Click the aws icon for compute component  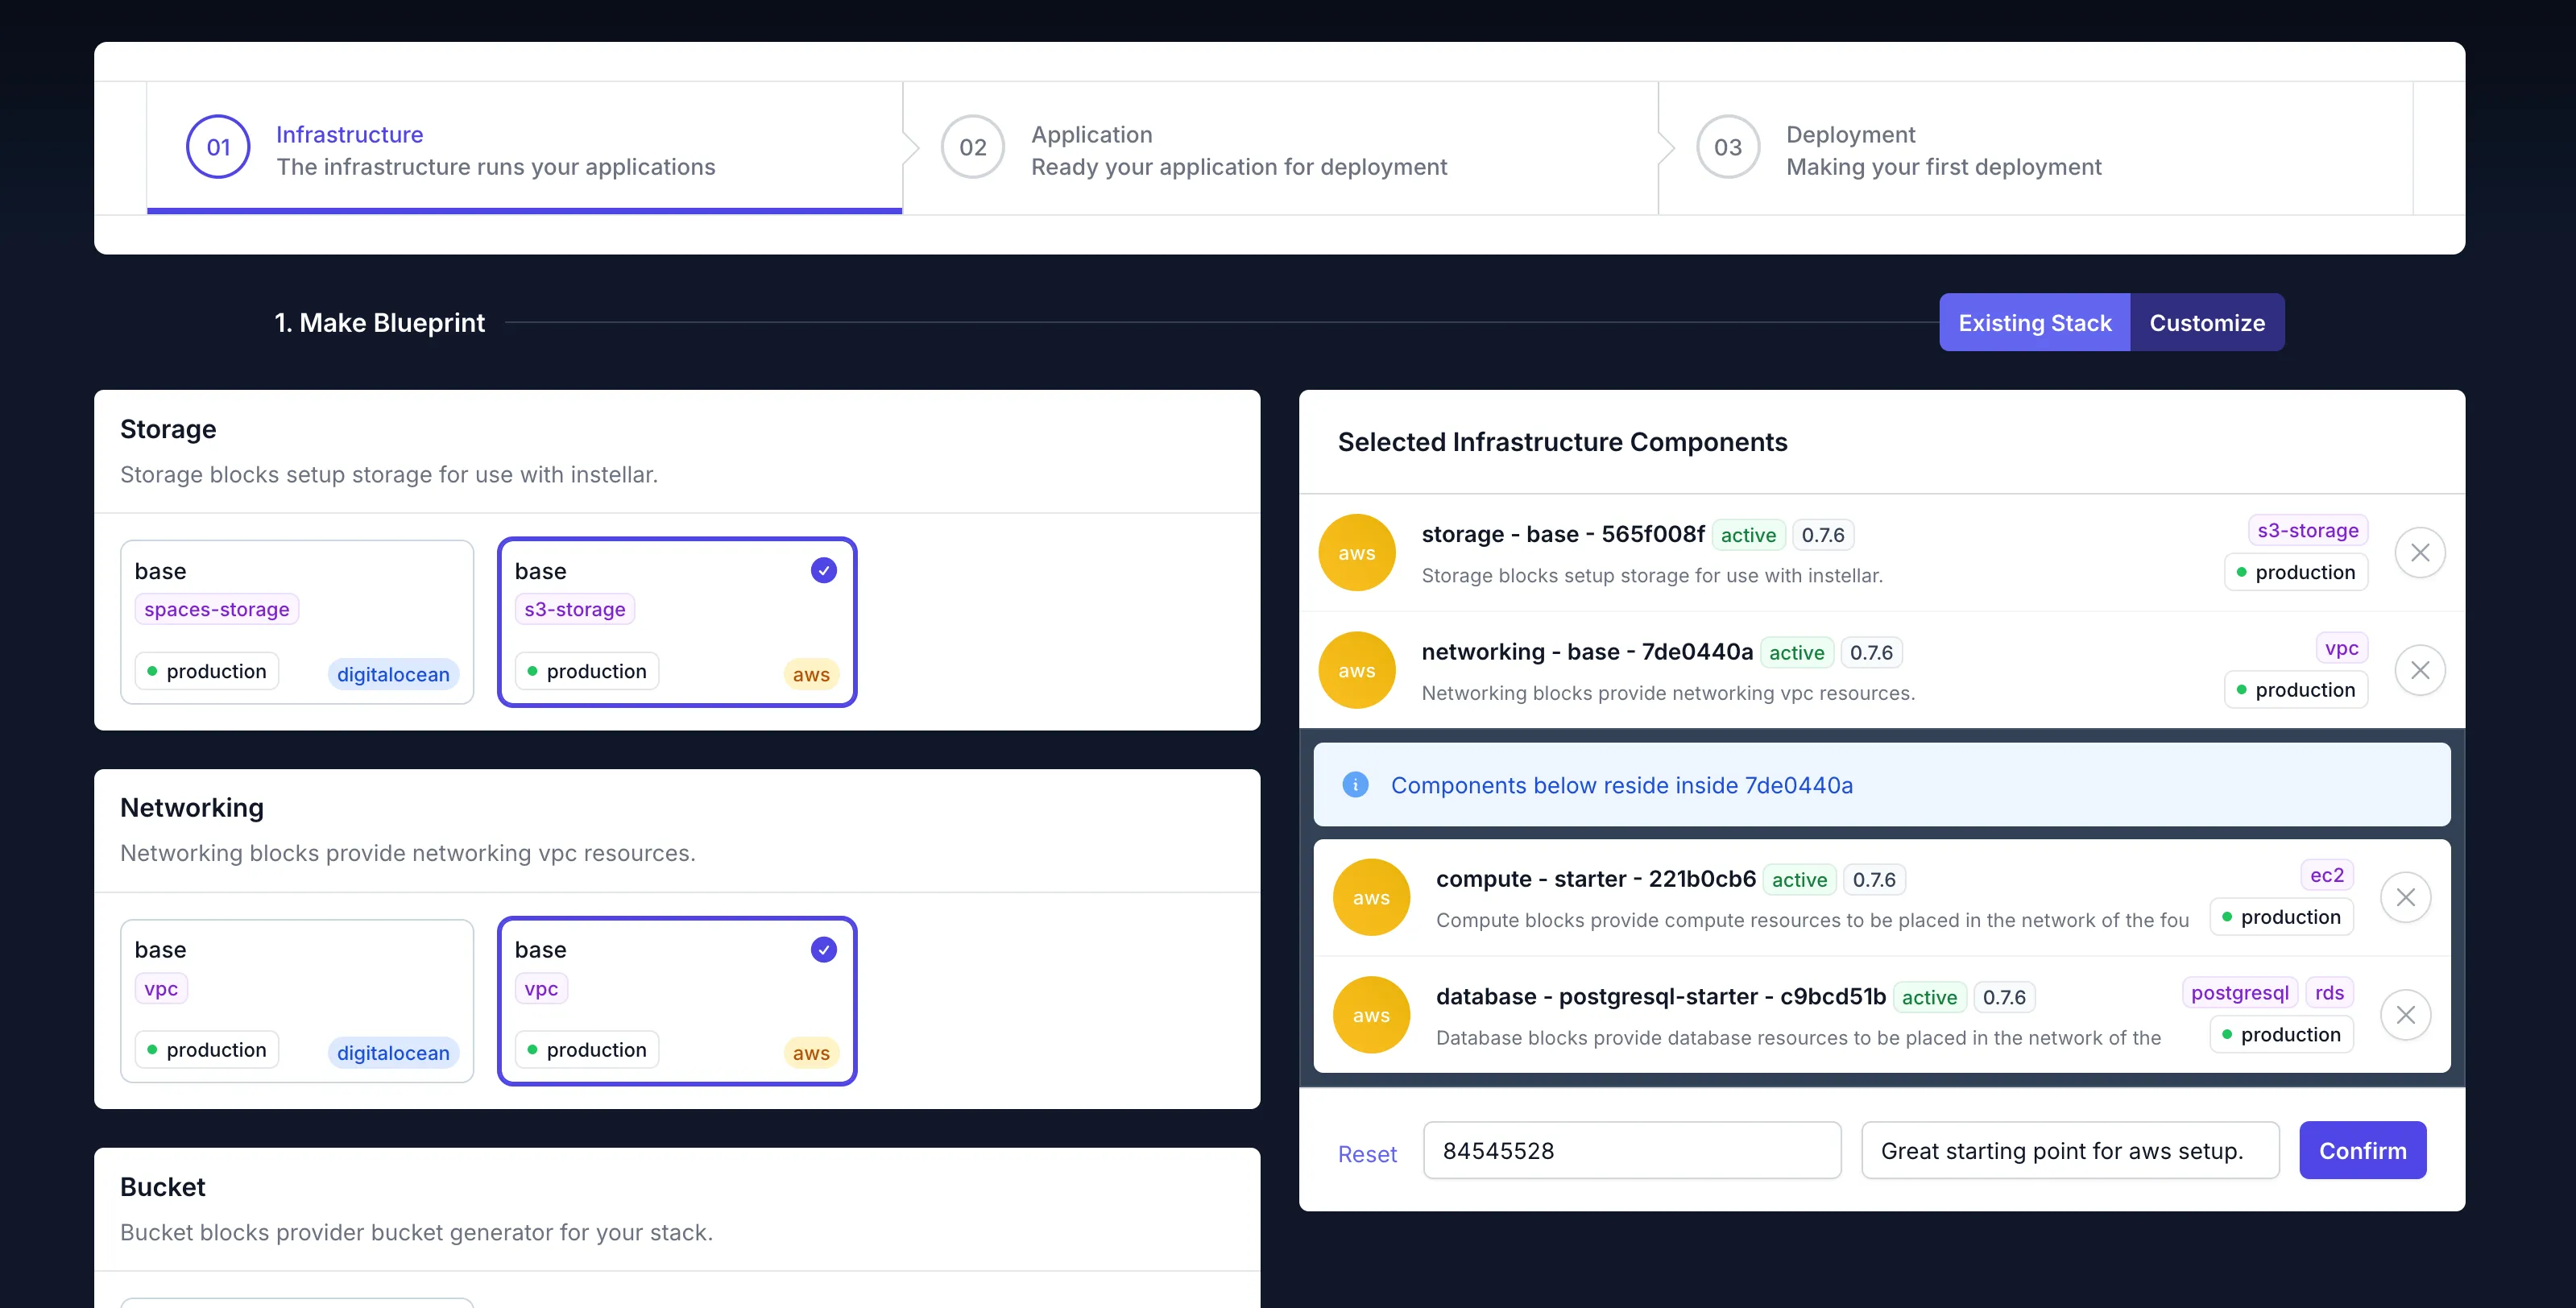click(1371, 897)
